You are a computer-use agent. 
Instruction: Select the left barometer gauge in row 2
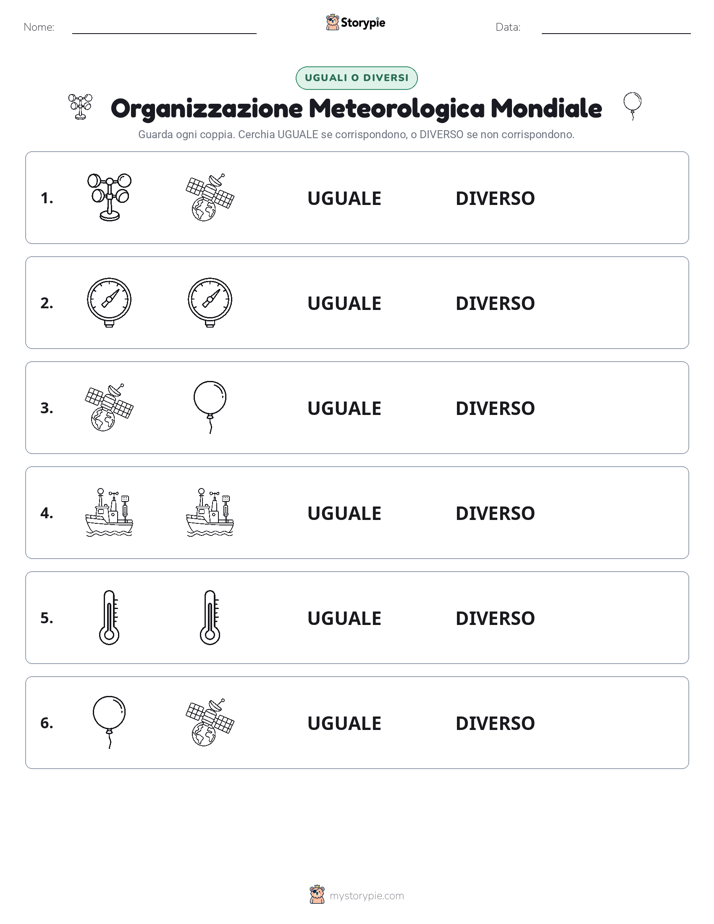[109, 302]
